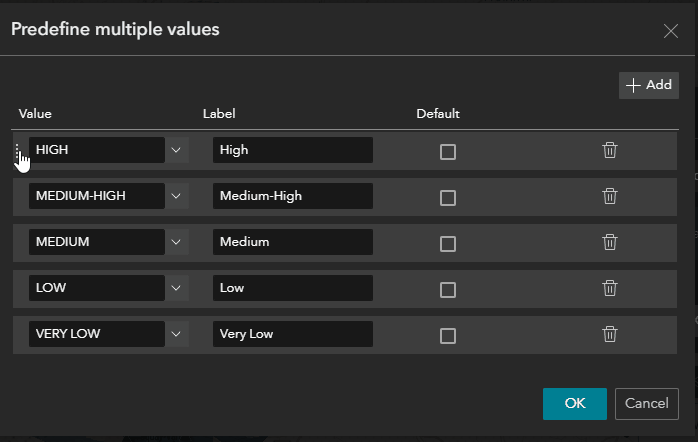Delete the MEDIUM-HIGH value row
Image resolution: width=698 pixels, height=442 pixels.
[610, 196]
